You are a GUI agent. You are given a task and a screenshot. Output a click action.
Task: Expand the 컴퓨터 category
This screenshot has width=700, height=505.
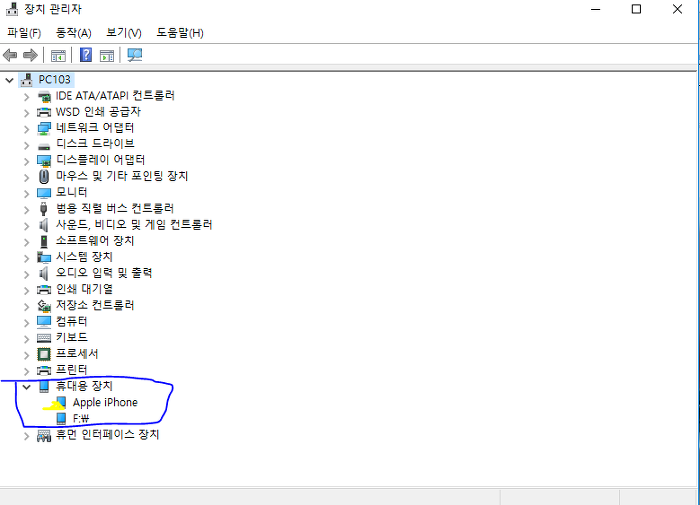(x=26, y=322)
